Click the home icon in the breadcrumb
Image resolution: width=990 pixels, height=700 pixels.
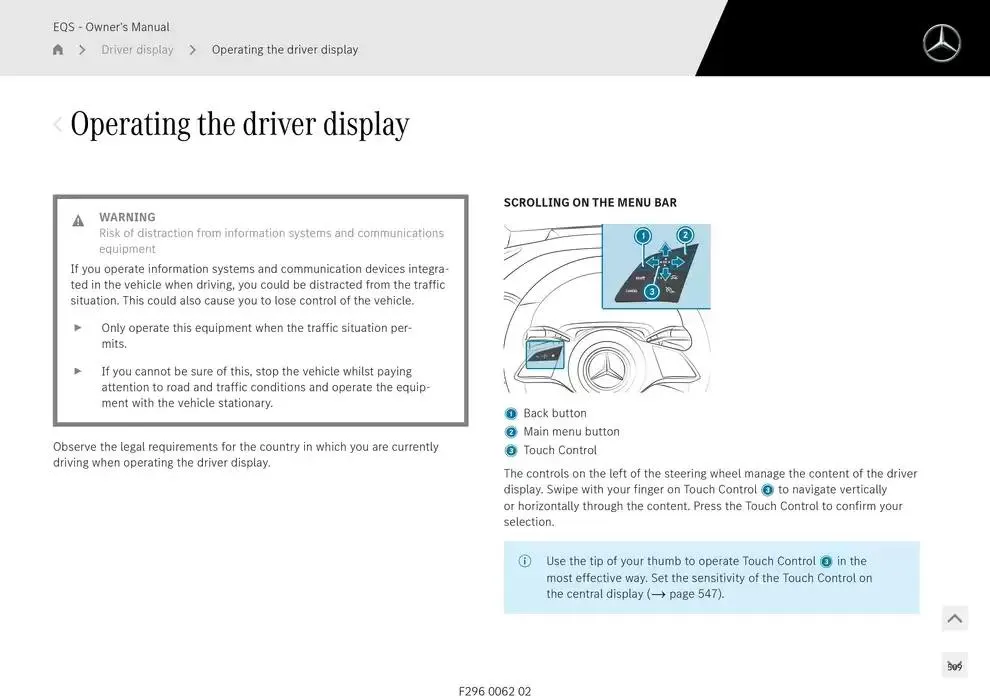coord(57,49)
